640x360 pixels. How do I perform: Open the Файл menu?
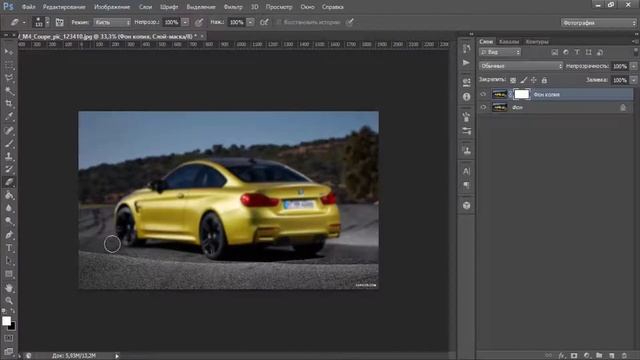click(x=28, y=7)
